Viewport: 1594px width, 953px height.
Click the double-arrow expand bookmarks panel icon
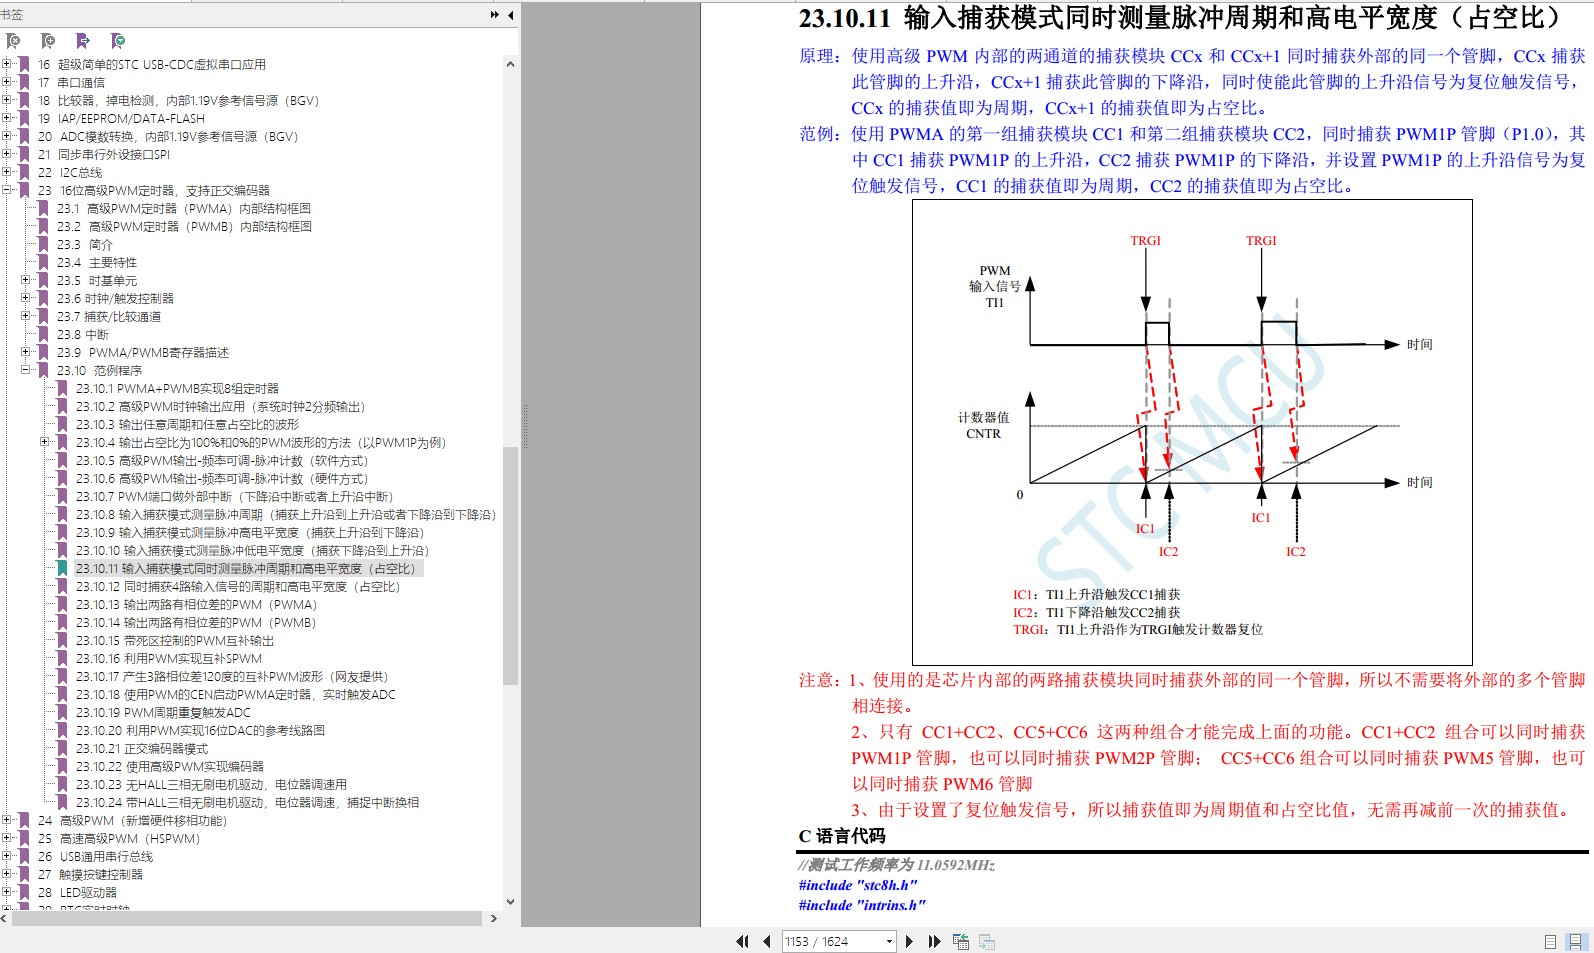point(495,15)
